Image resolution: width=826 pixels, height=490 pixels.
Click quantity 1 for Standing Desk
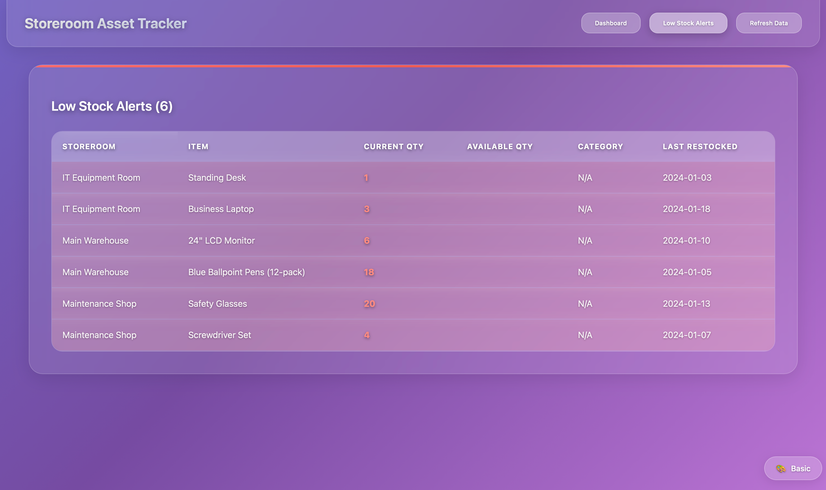point(366,178)
